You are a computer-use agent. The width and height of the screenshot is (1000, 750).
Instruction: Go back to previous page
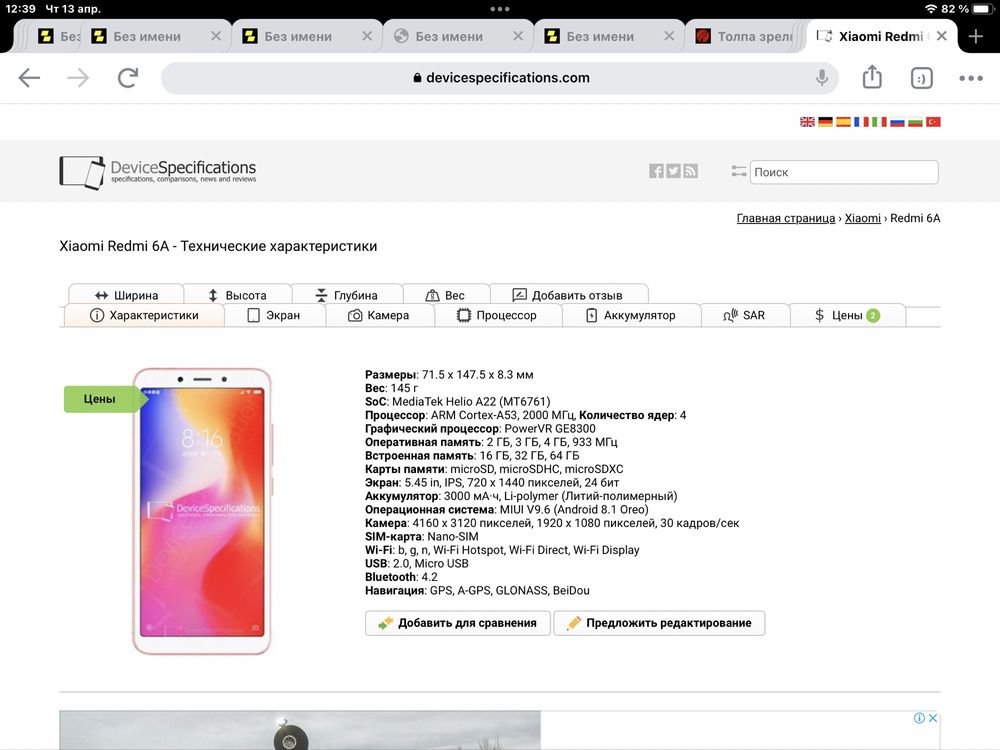29,78
